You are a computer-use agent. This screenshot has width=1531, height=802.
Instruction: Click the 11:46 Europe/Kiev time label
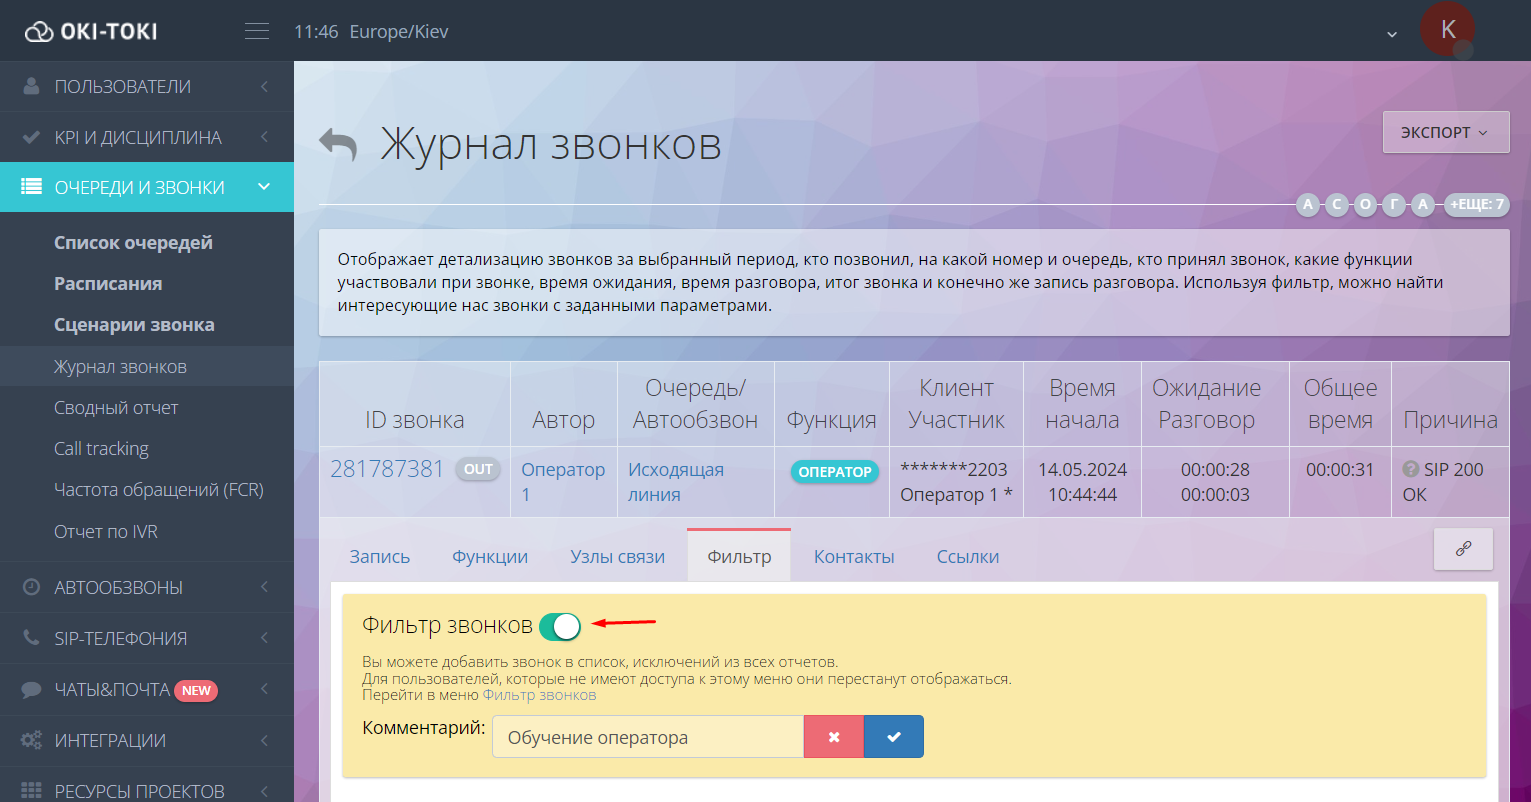[x=371, y=32]
